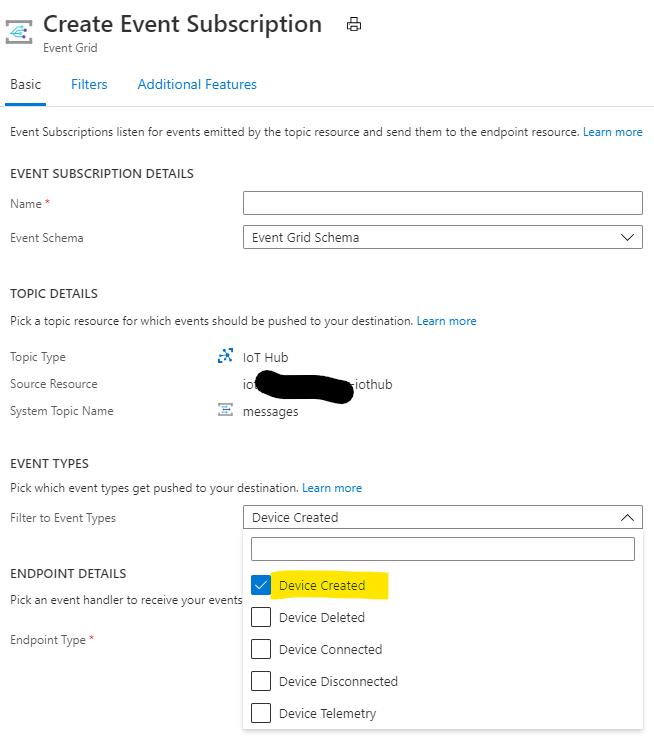Switch to the Filters tab
Viewport: 654px width, 740px height.
89,84
